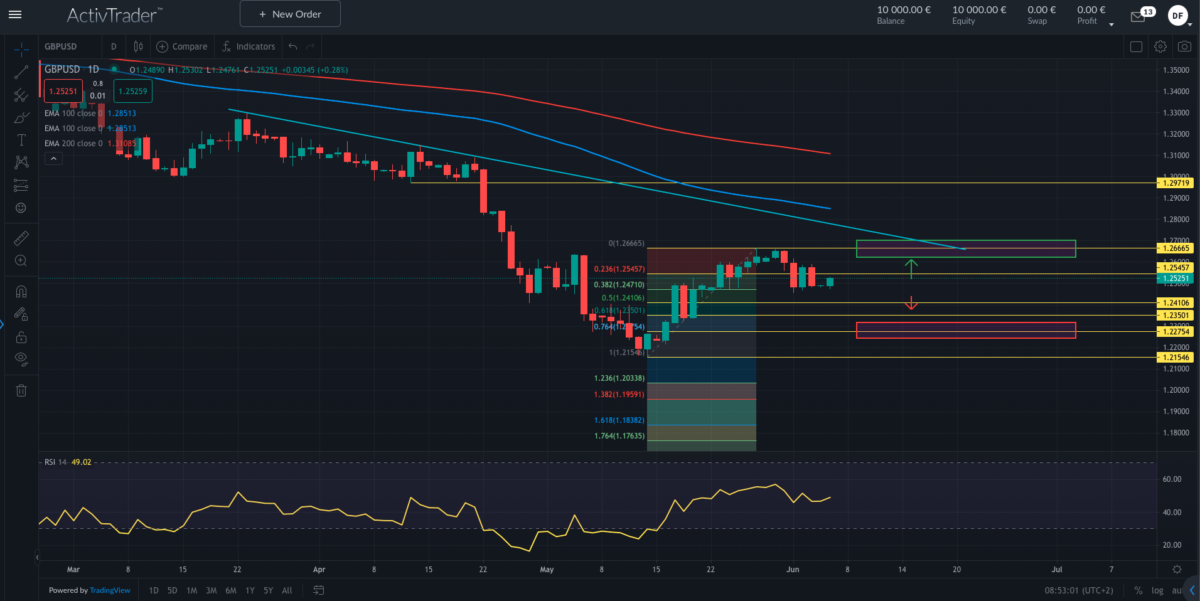Screen dimensions: 1200x601
Task: Click the green buy price 1.25259 button
Action: coord(132,90)
